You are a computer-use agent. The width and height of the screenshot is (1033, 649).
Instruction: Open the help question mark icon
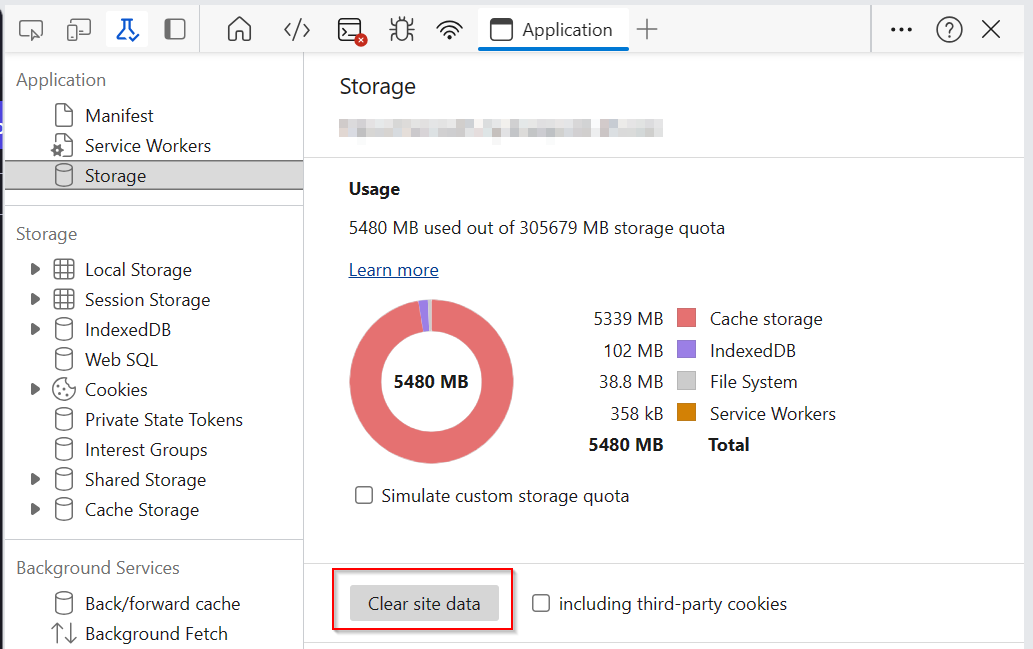pos(949,30)
